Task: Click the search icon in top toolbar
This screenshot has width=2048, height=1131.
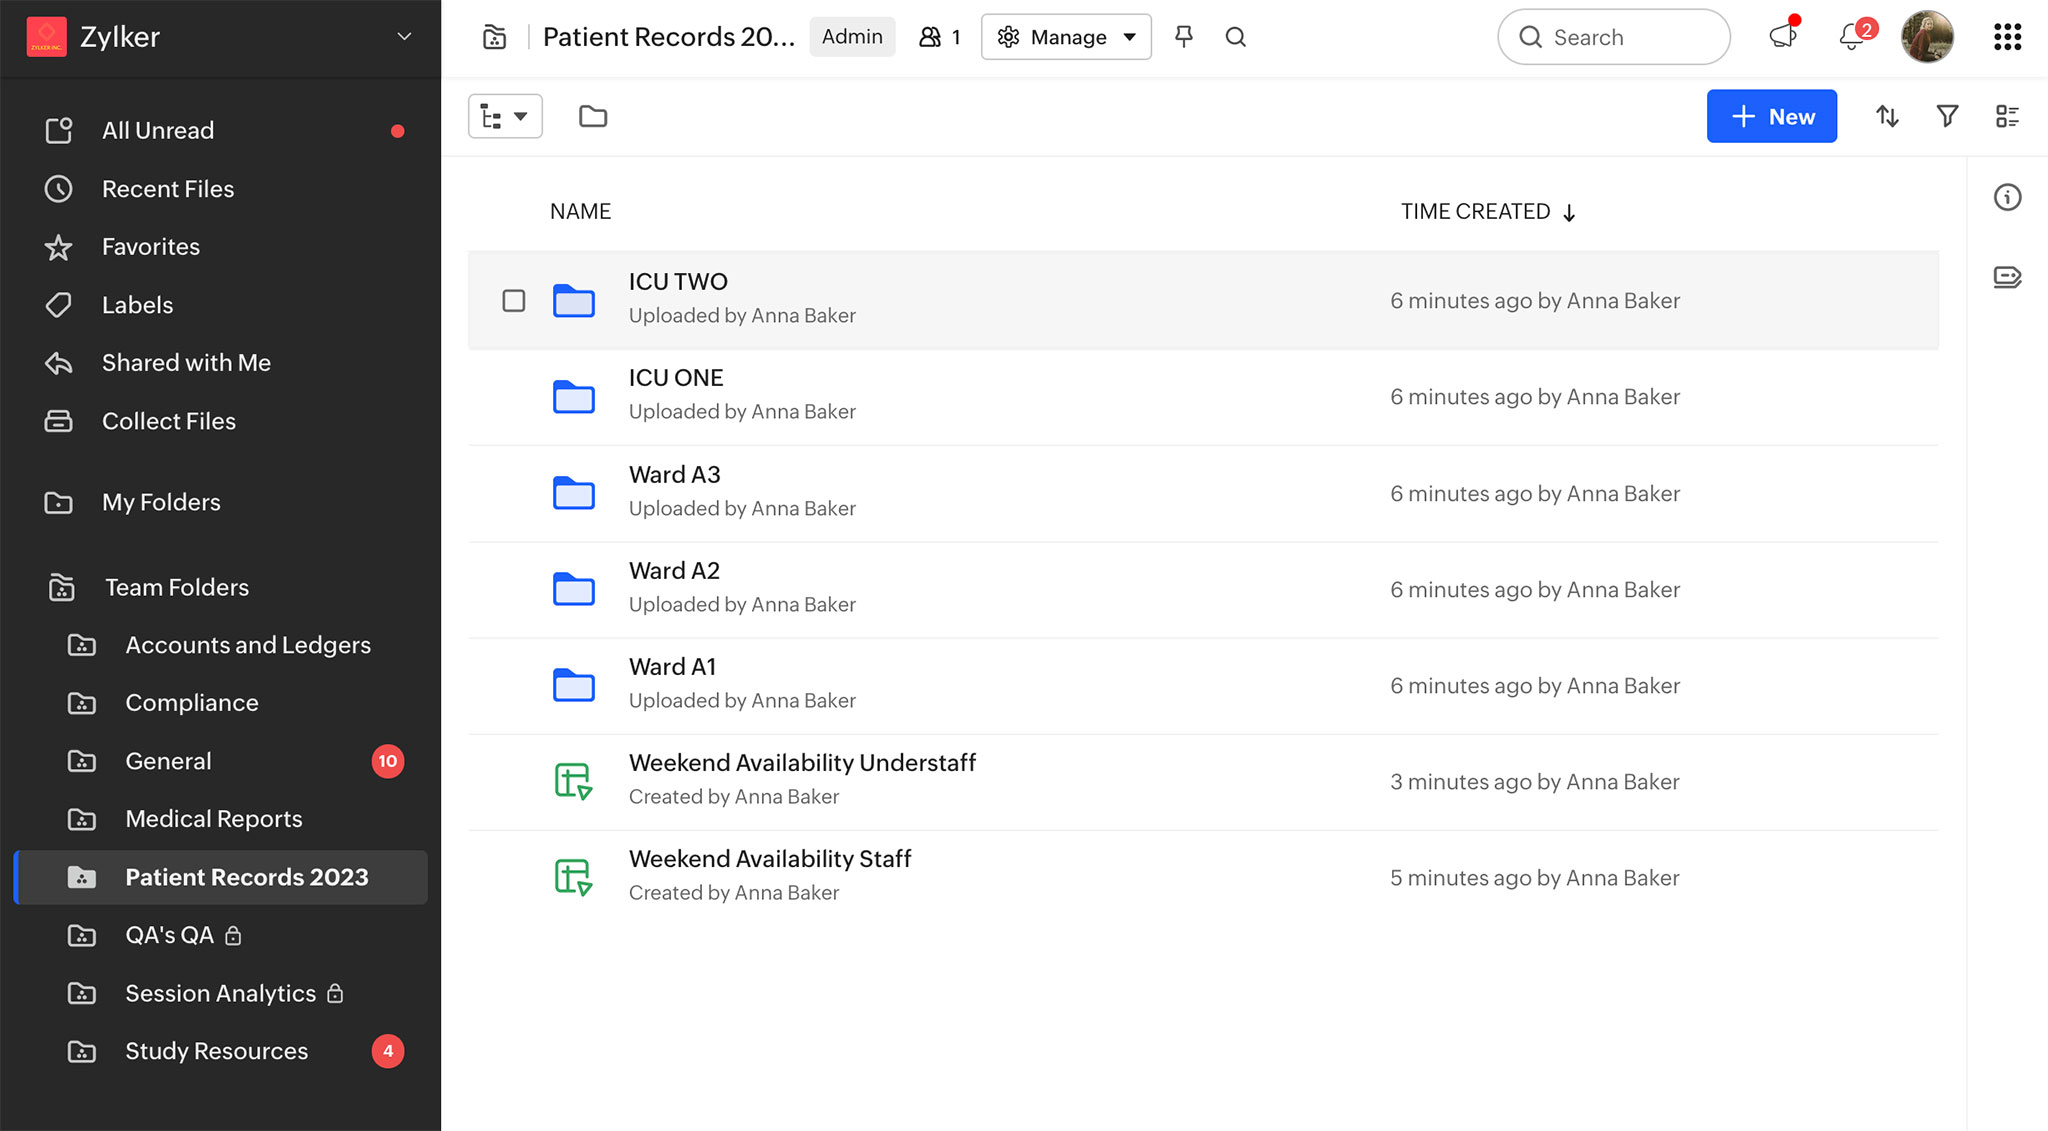Action: 1234,38
